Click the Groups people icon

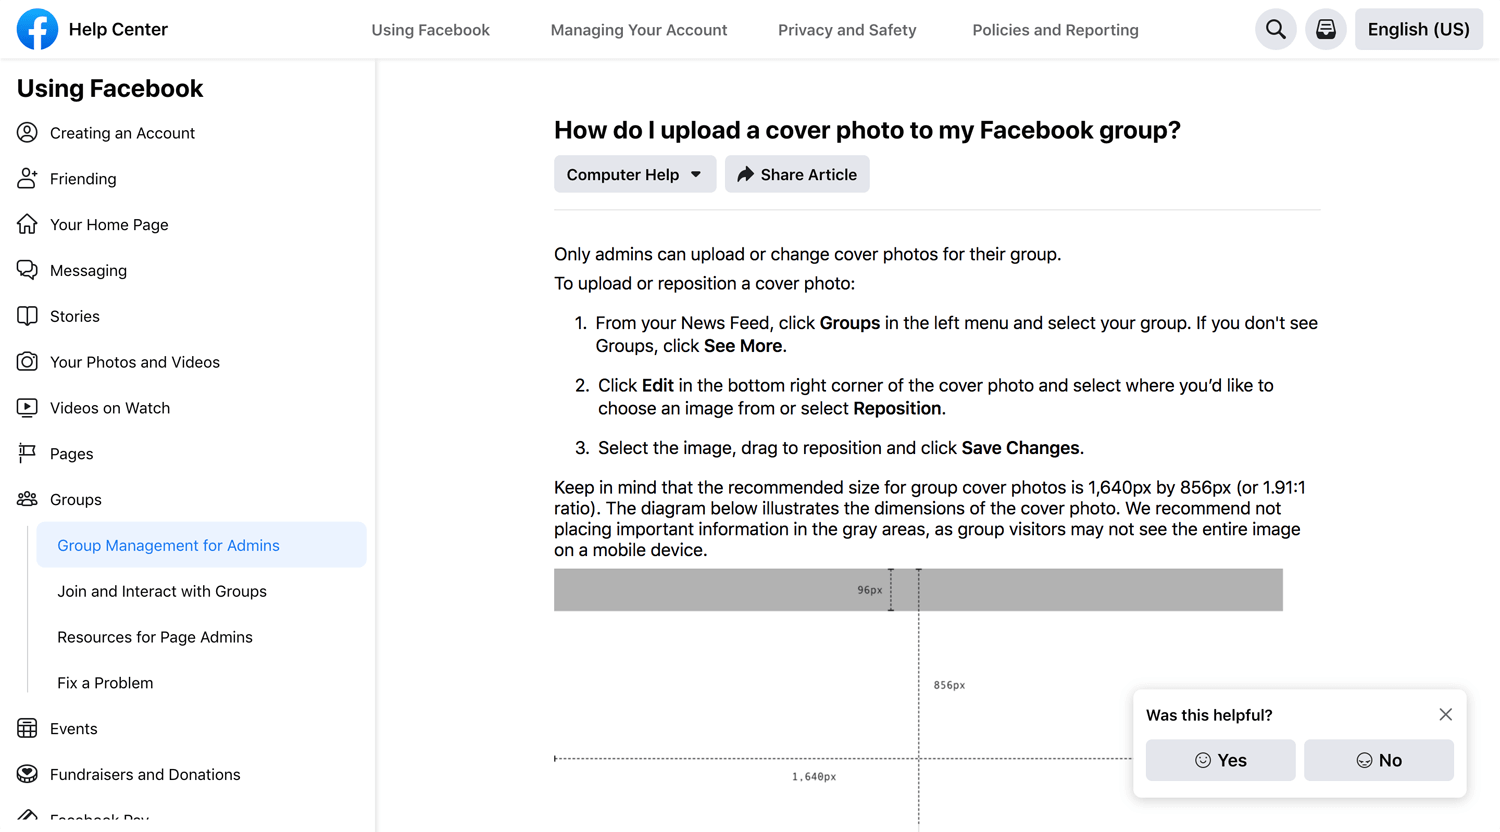pos(27,499)
